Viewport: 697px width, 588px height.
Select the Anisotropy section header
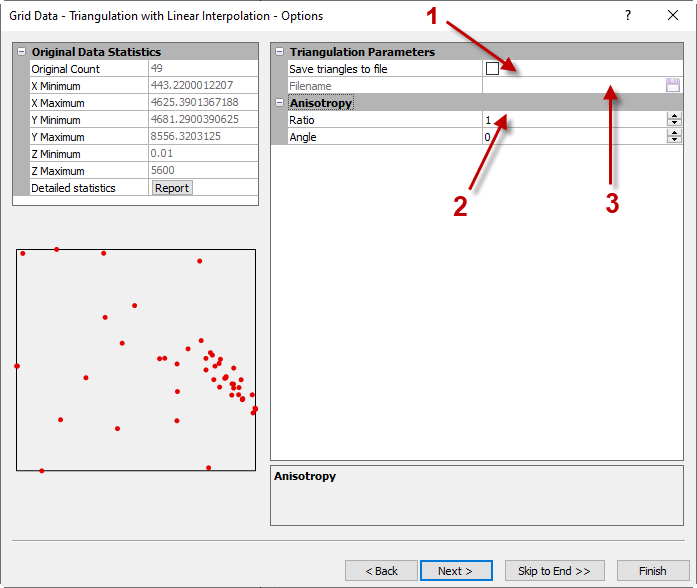[x=321, y=103]
